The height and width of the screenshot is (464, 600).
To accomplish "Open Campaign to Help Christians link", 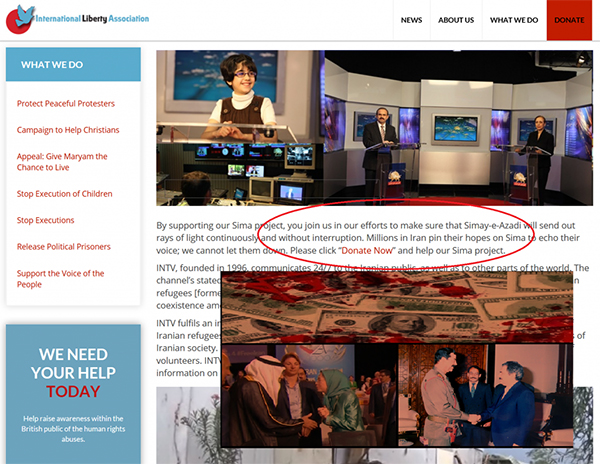I will [68, 130].
